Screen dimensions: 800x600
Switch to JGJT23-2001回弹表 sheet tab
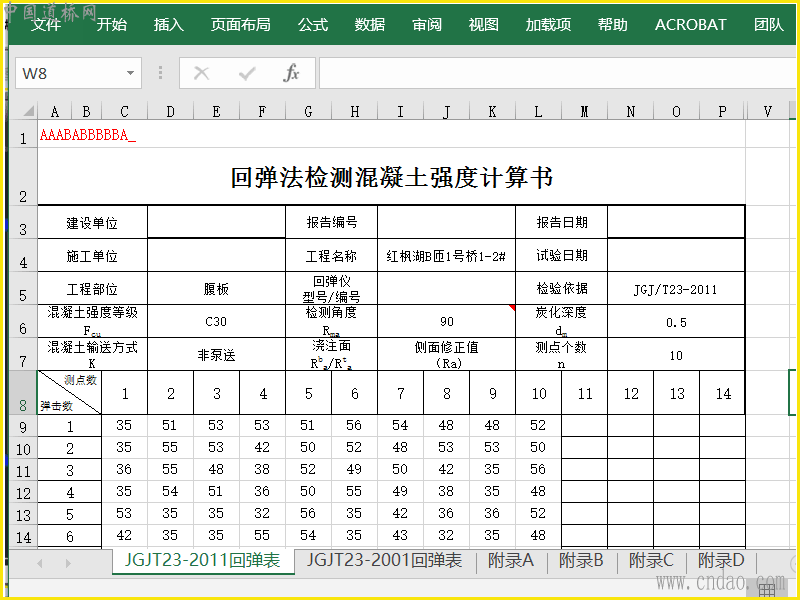(384, 561)
